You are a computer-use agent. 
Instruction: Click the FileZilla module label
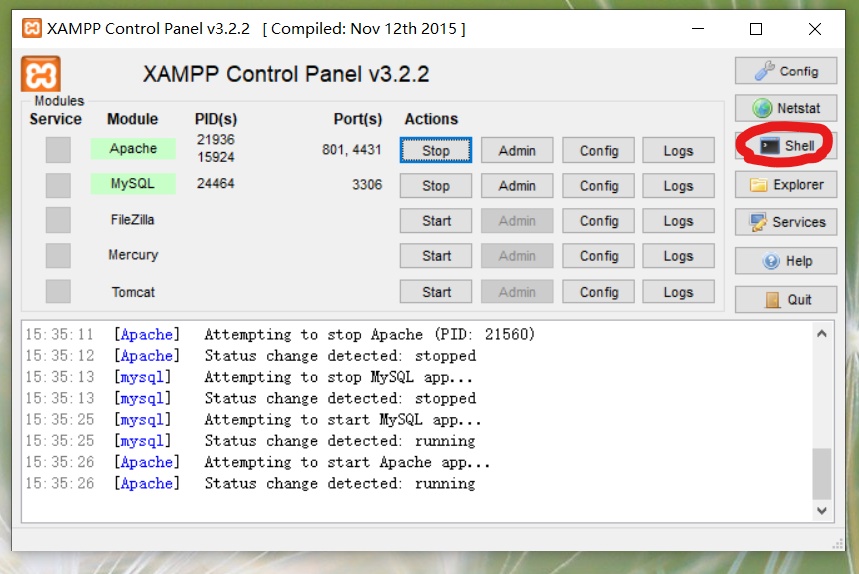tap(133, 220)
